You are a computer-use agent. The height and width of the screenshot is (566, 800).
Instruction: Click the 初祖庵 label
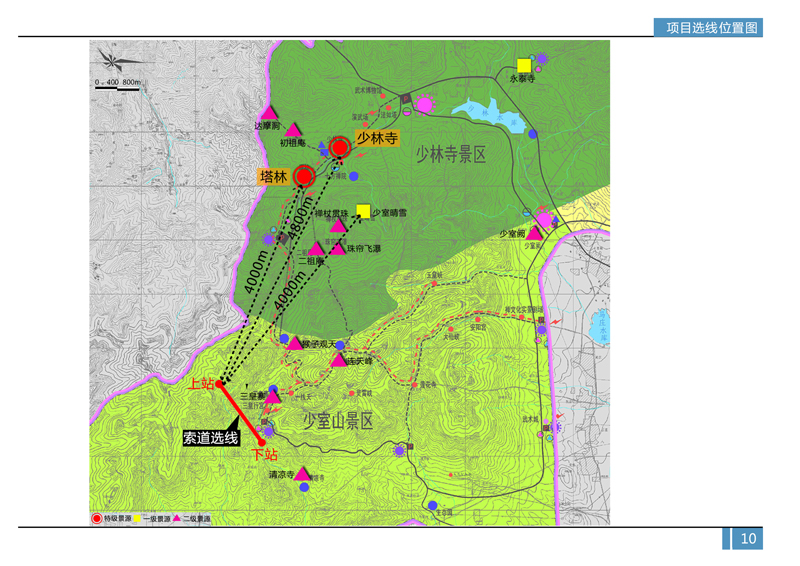coord(292,143)
